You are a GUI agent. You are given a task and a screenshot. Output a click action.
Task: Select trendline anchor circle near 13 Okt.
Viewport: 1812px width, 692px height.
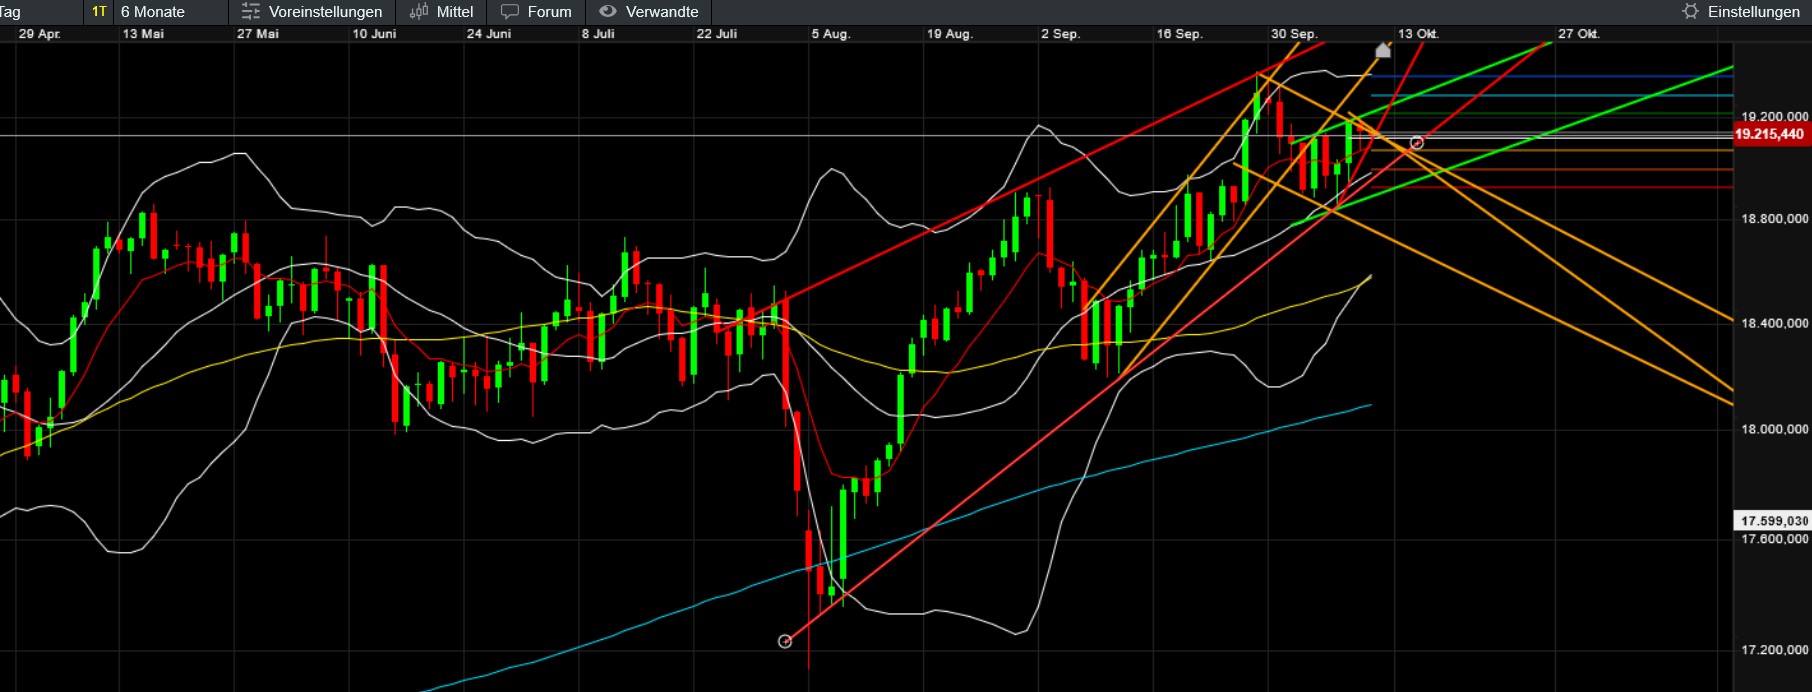(x=1416, y=143)
